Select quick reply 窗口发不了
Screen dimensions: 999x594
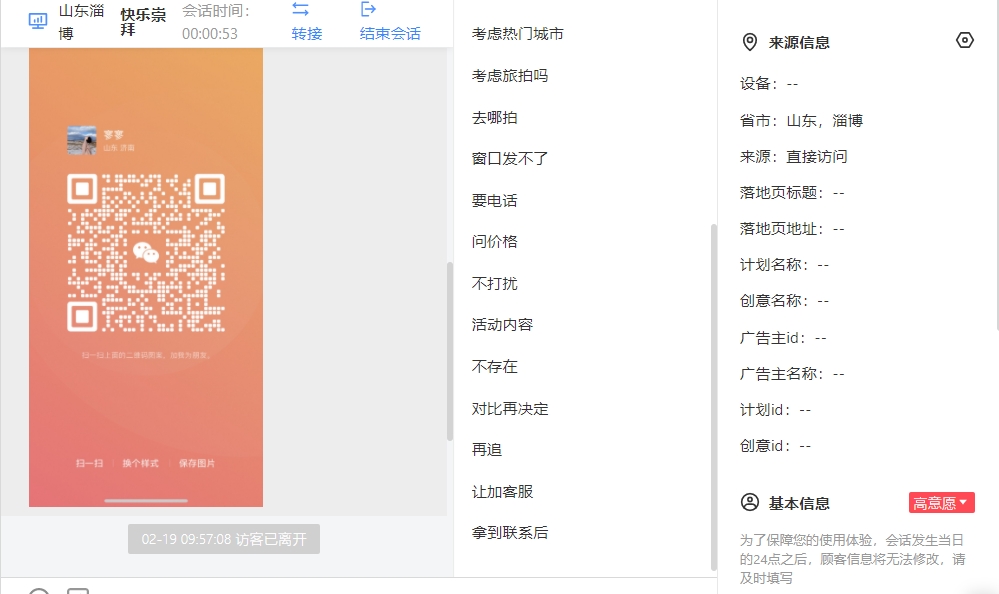coord(510,159)
